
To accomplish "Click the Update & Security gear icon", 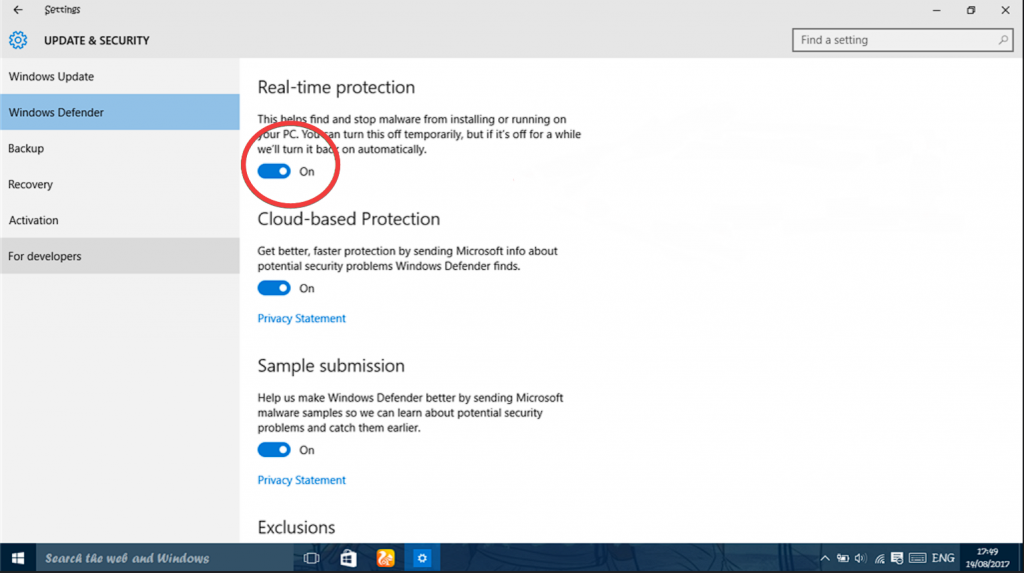I will click(x=18, y=41).
